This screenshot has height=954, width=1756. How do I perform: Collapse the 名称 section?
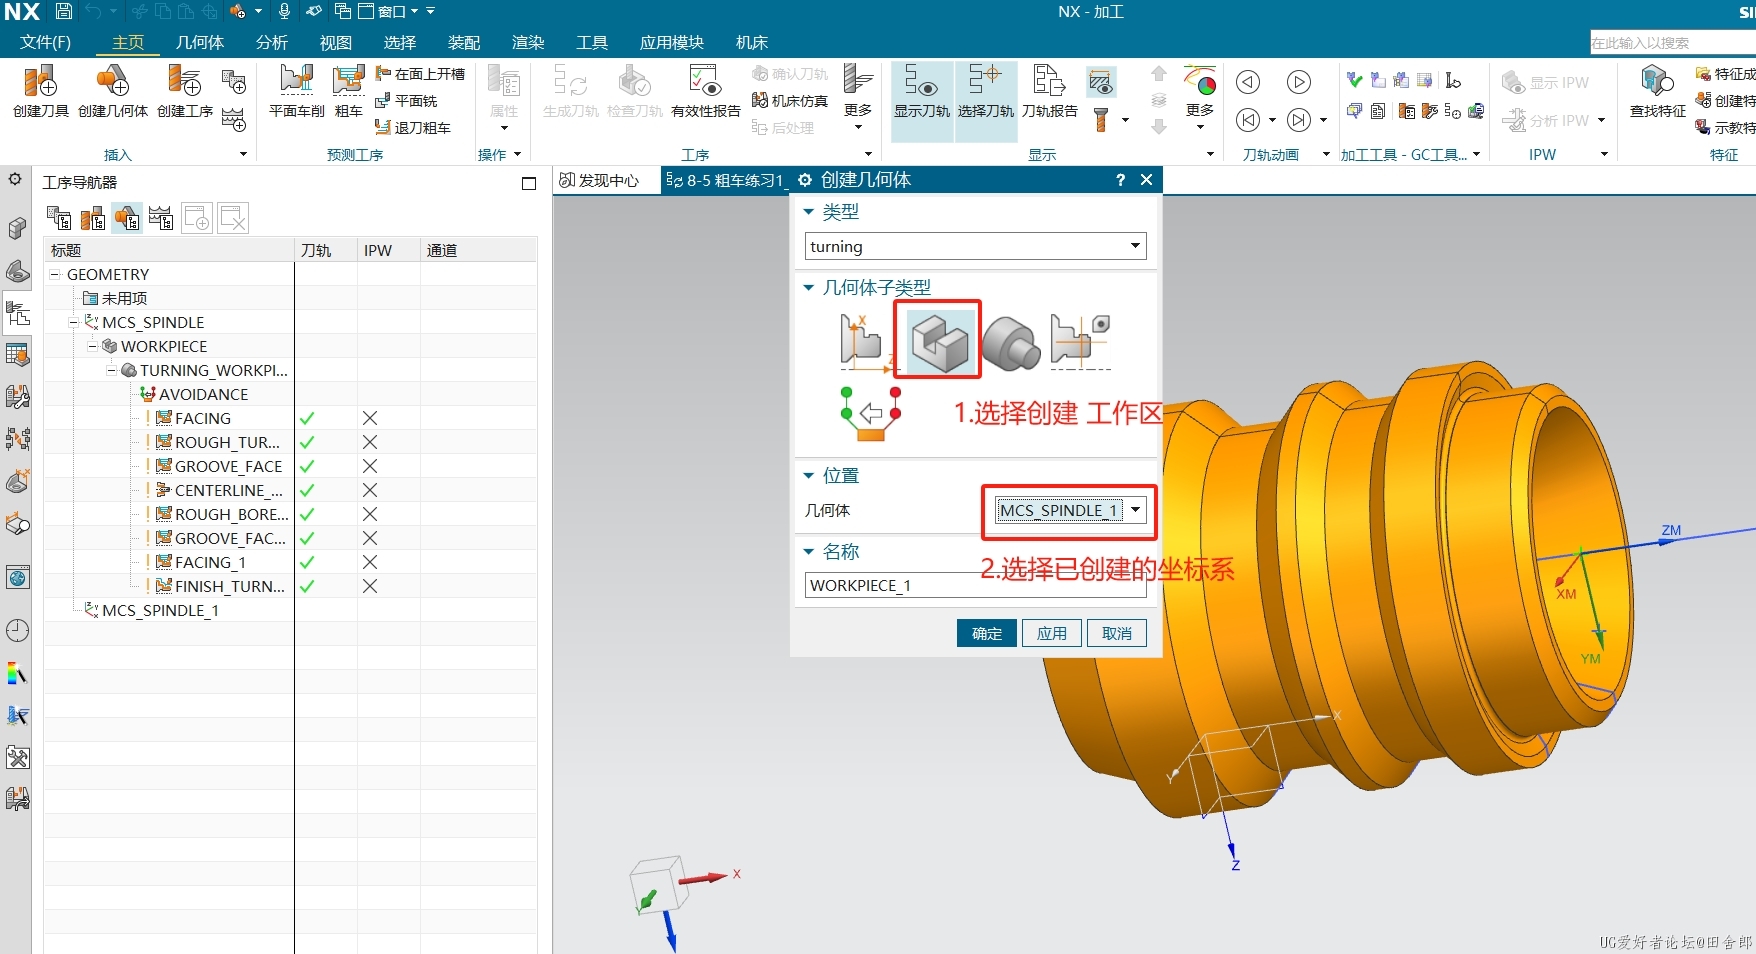tap(808, 552)
